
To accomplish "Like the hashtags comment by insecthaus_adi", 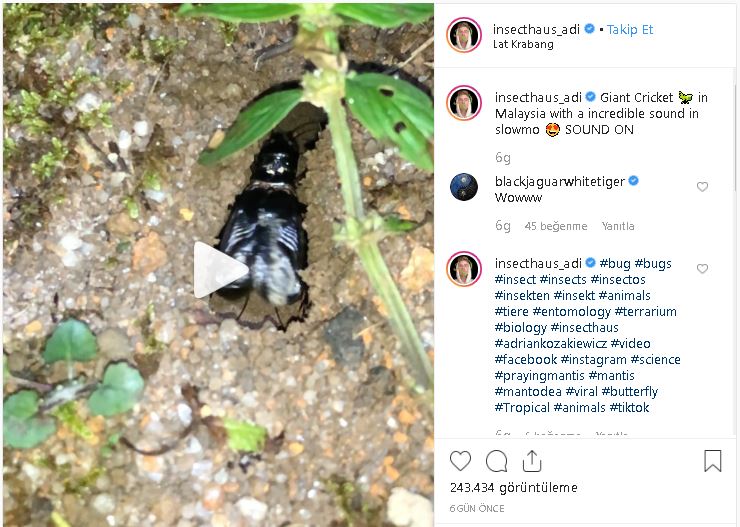I will click(x=702, y=269).
